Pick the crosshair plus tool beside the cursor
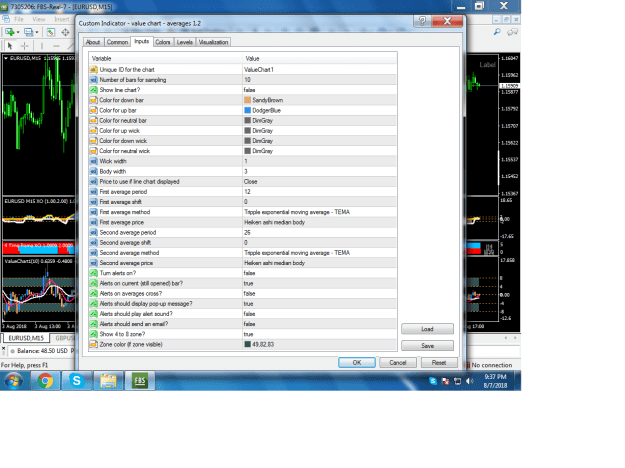Screen dimensions: 625x468 click(x=25, y=46)
